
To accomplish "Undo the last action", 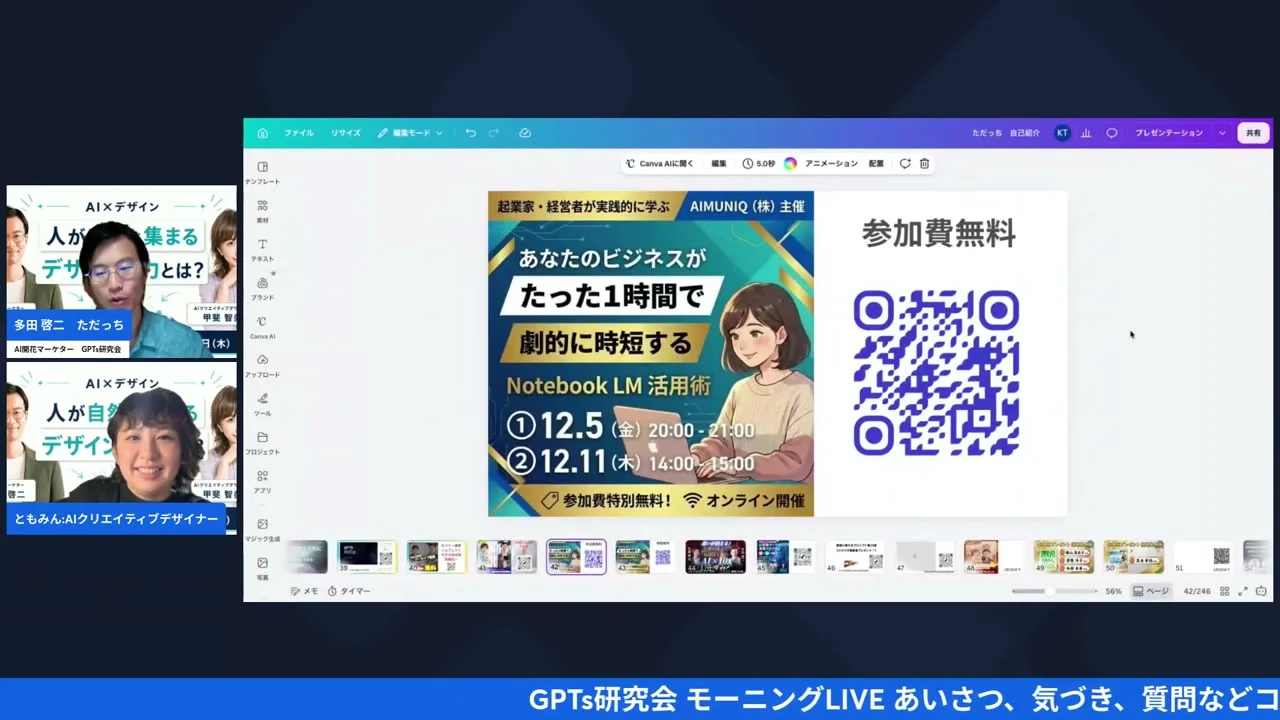I will (471, 133).
